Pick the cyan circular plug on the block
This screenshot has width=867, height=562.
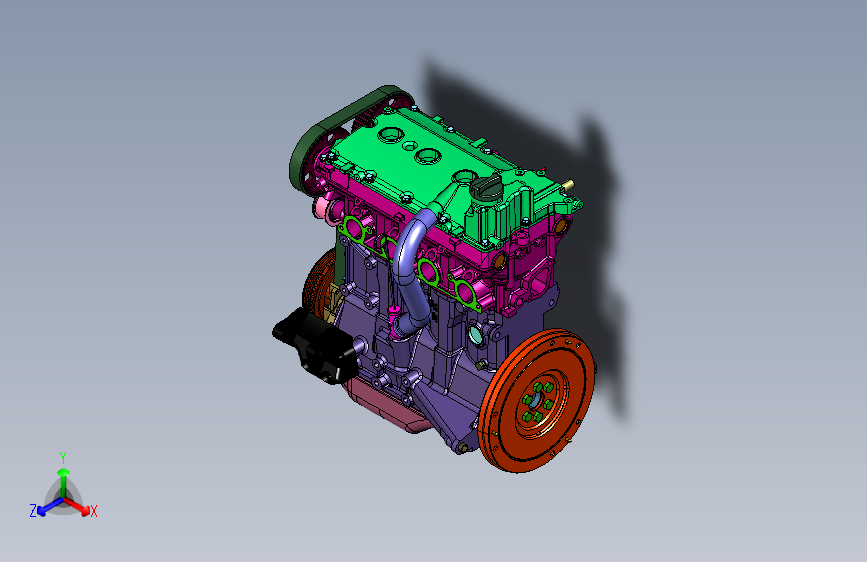475,335
